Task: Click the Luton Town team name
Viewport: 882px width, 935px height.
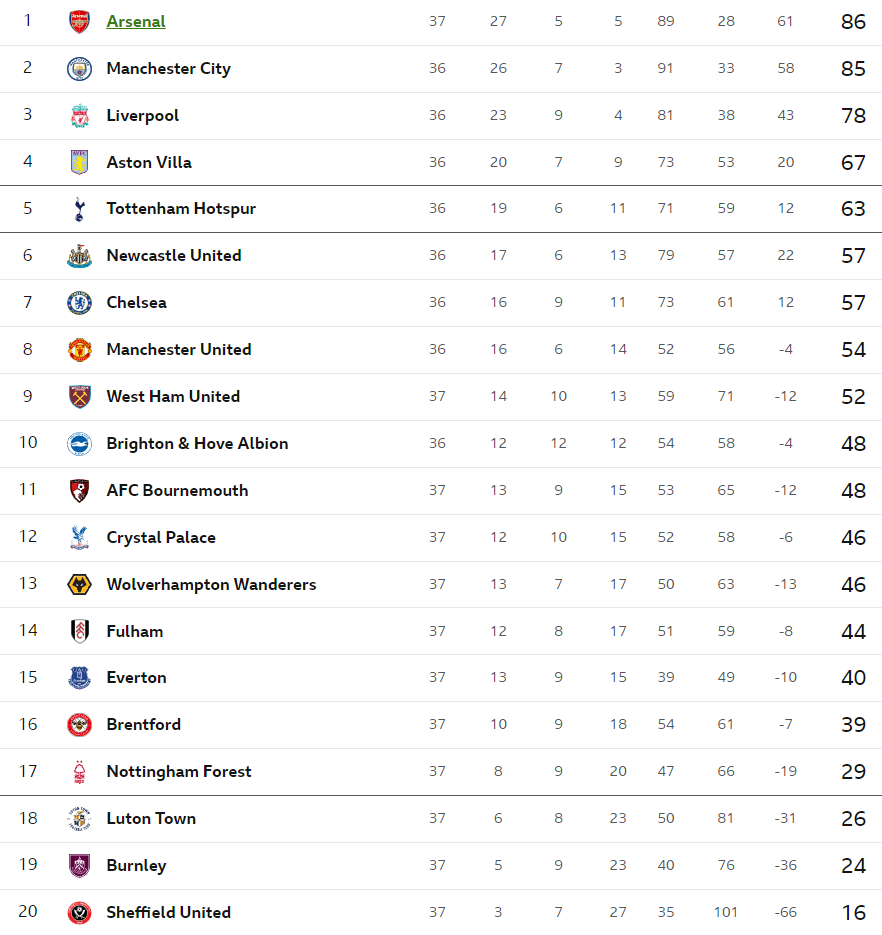Action: click(x=151, y=819)
